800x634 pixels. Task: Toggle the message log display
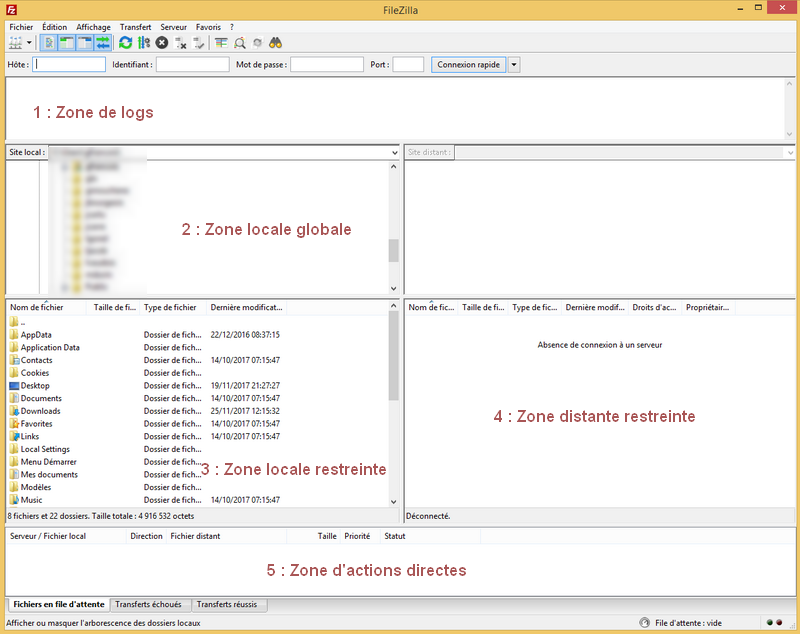[48, 42]
